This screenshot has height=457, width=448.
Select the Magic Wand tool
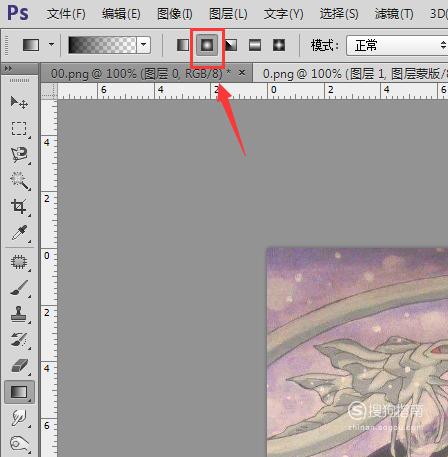20,181
